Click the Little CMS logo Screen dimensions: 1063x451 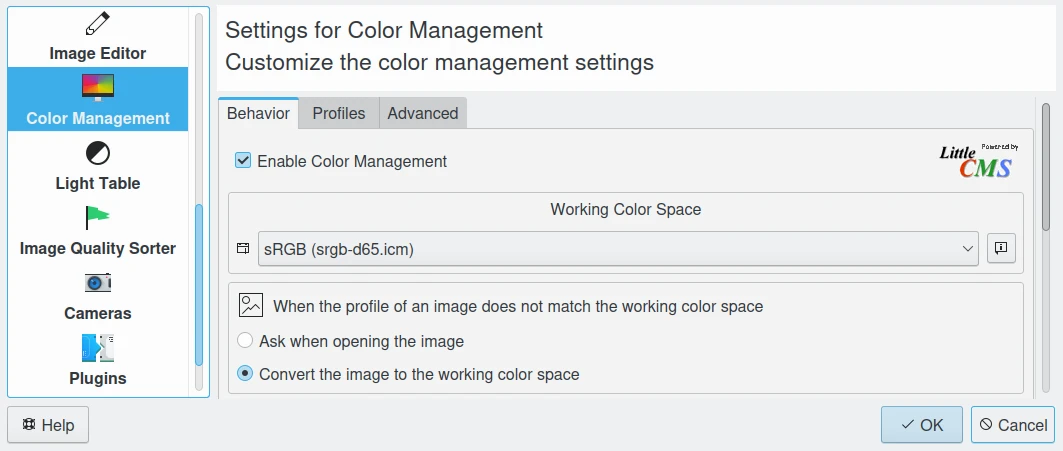coord(978,161)
